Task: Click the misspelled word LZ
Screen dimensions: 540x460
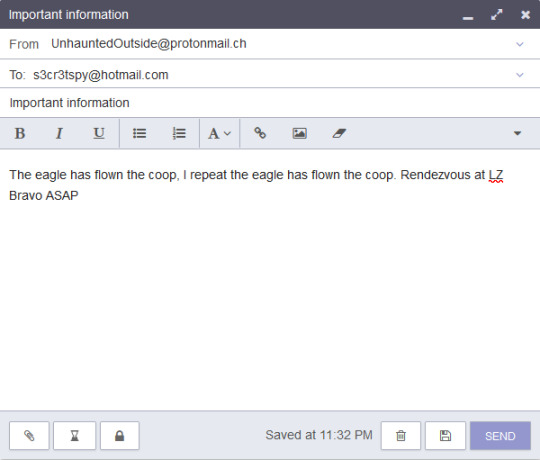Action: 496,175
